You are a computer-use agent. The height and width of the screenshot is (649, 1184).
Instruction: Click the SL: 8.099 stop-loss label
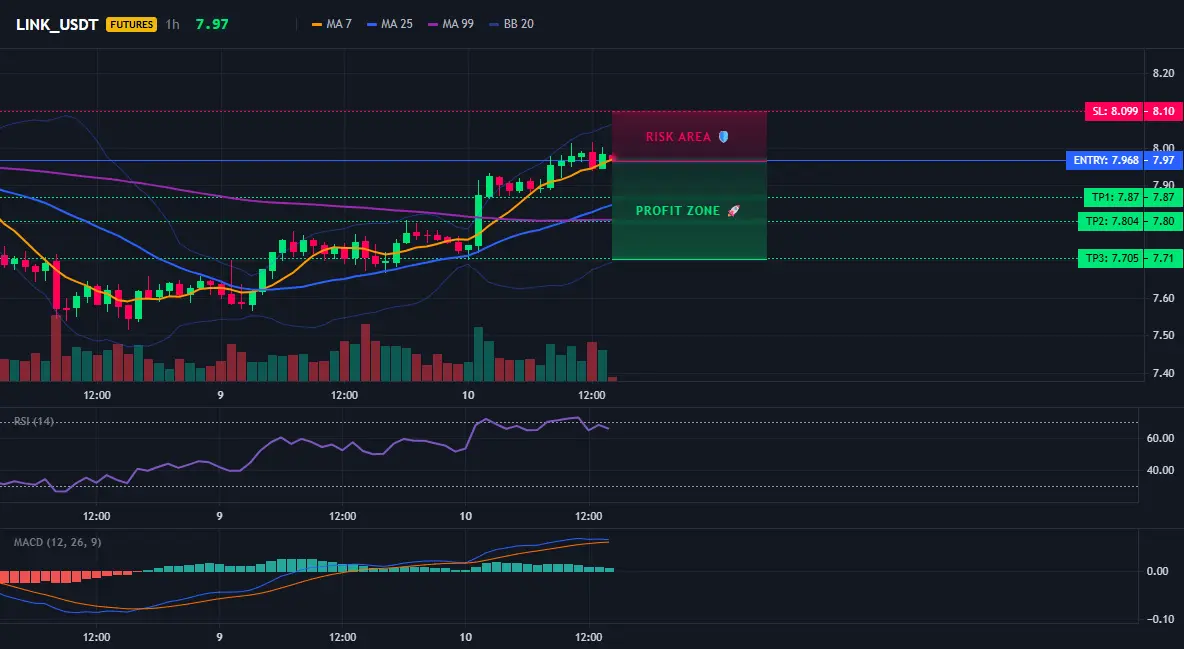[x=1115, y=111]
